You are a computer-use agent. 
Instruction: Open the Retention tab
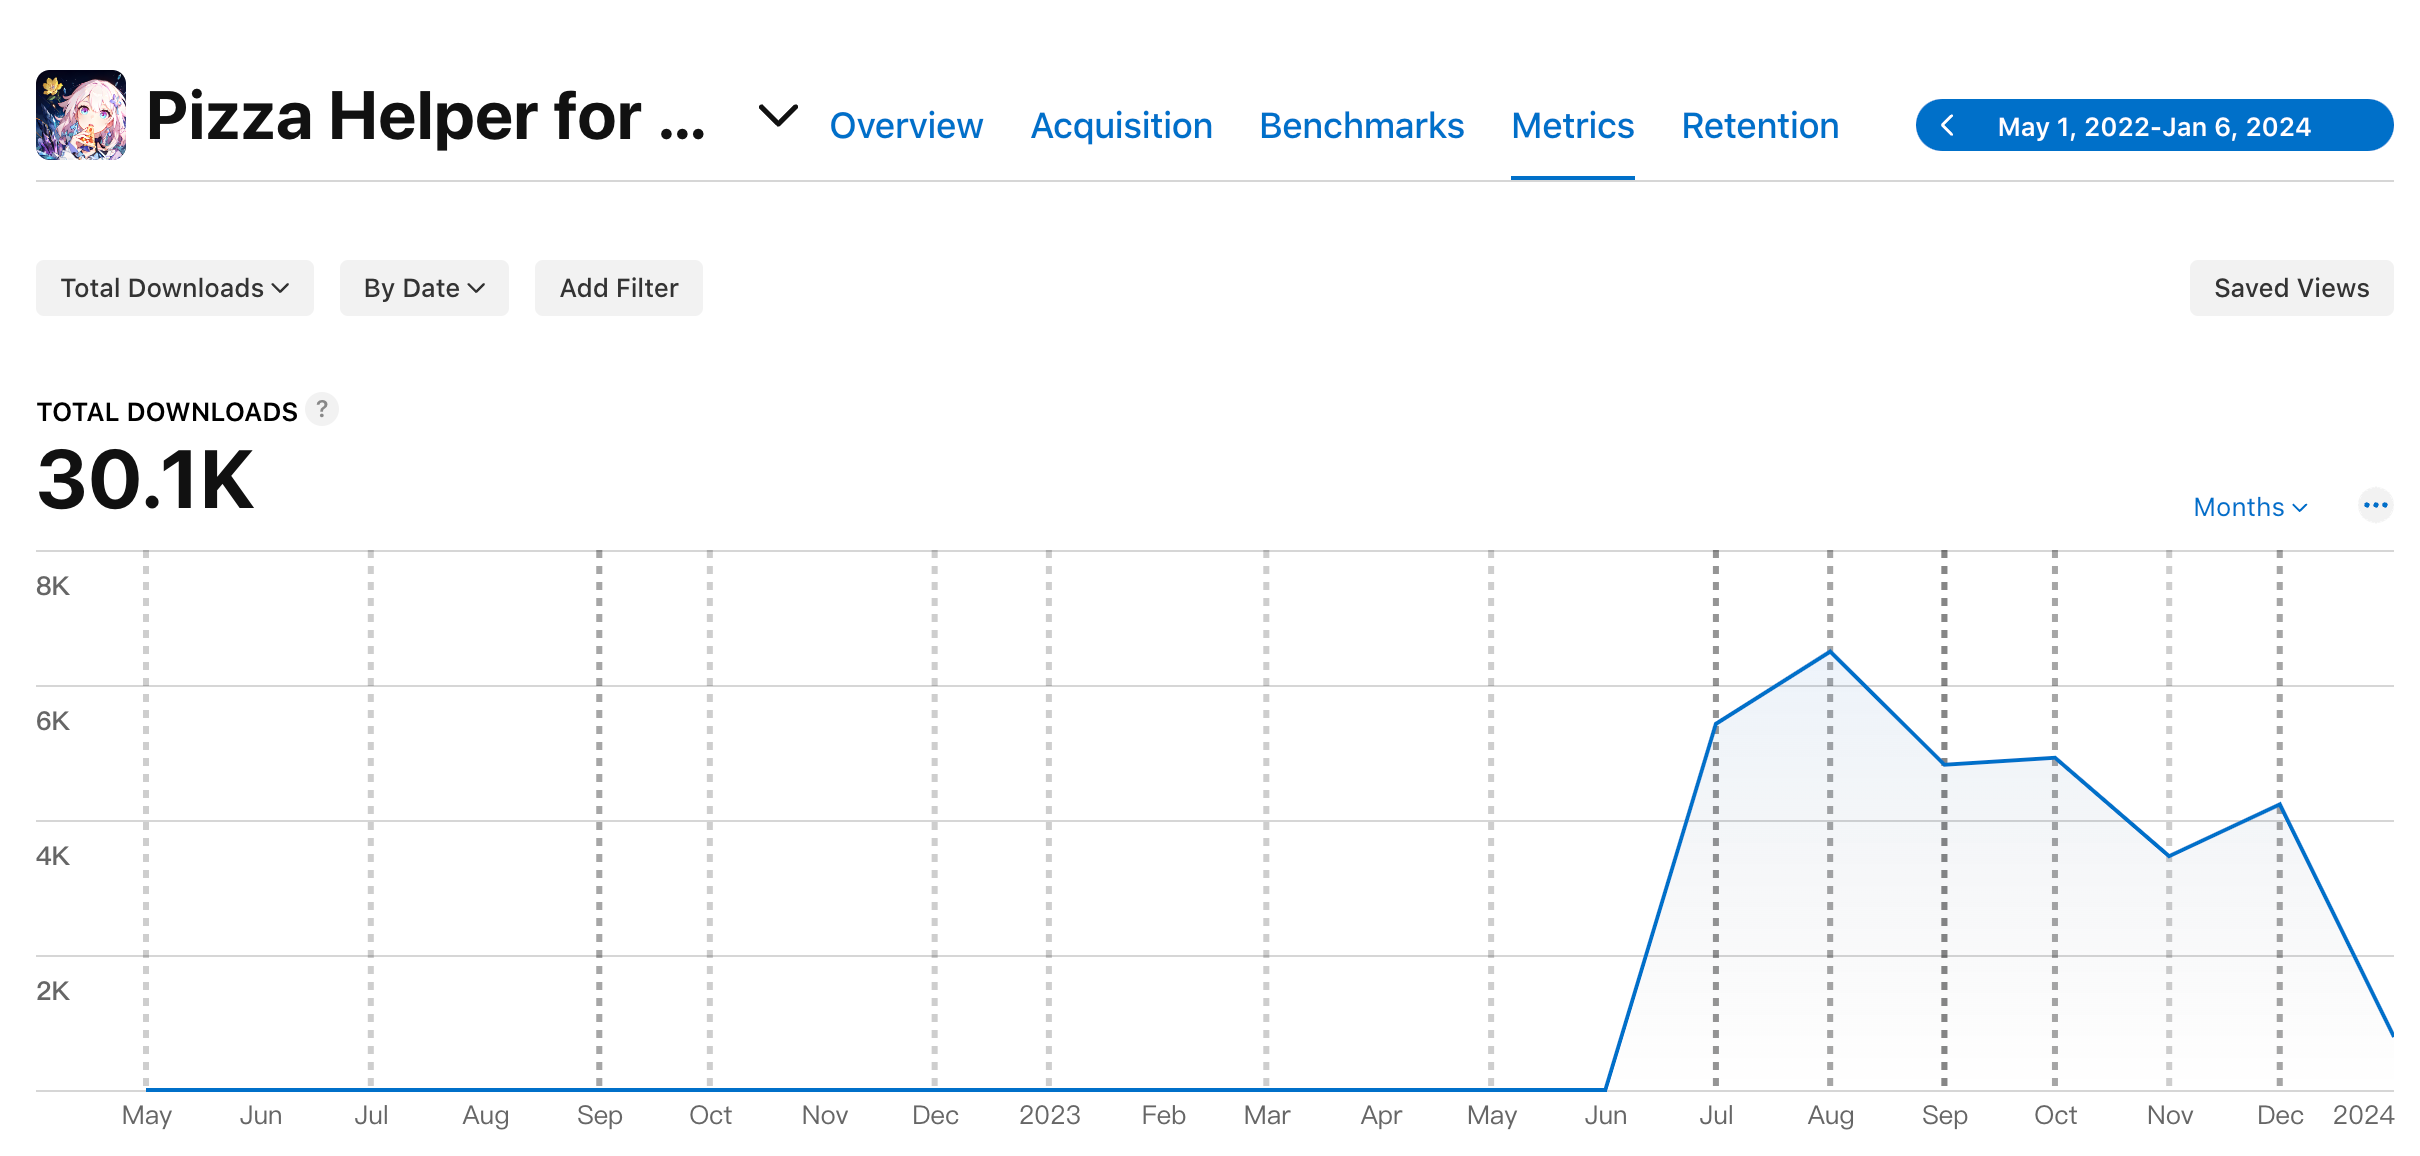[x=1760, y=126]
